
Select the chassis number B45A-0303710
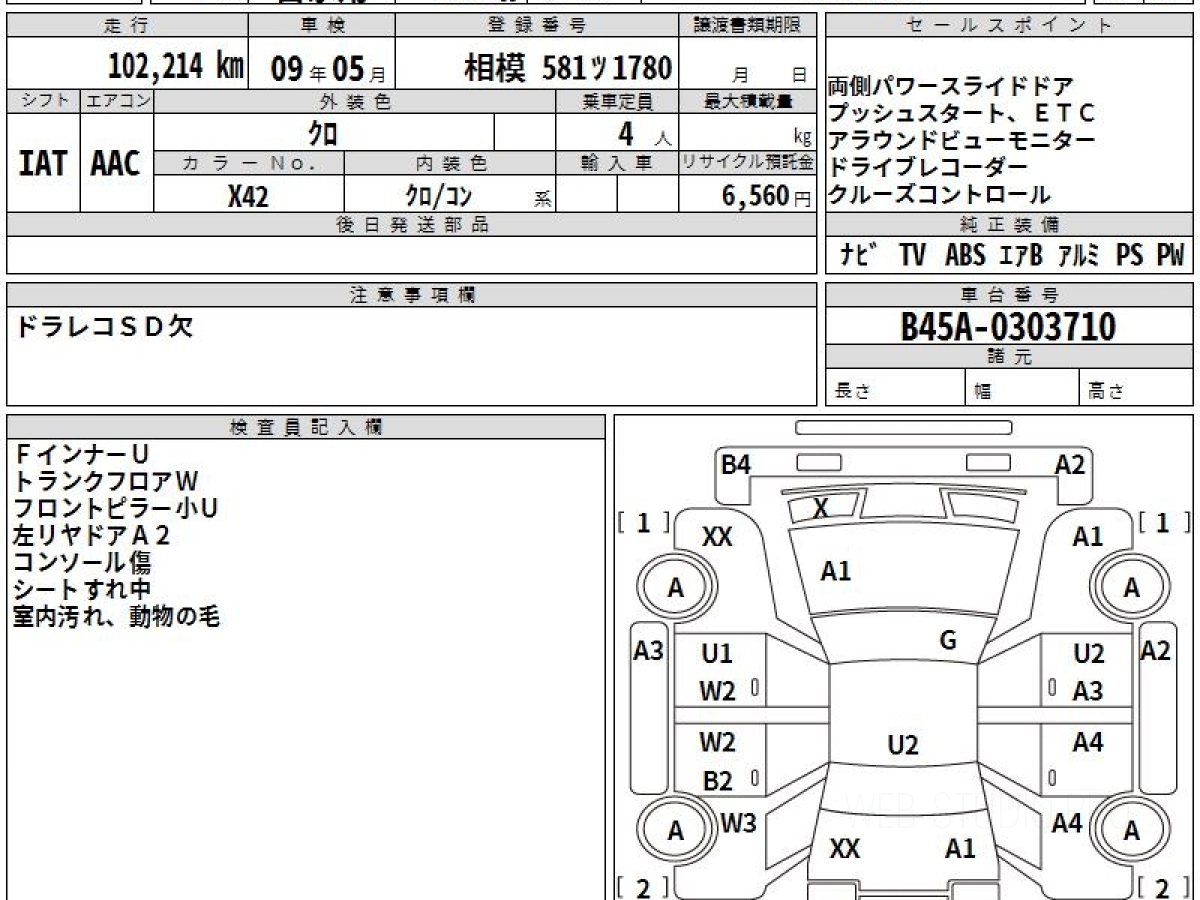tap(1008, 327)
